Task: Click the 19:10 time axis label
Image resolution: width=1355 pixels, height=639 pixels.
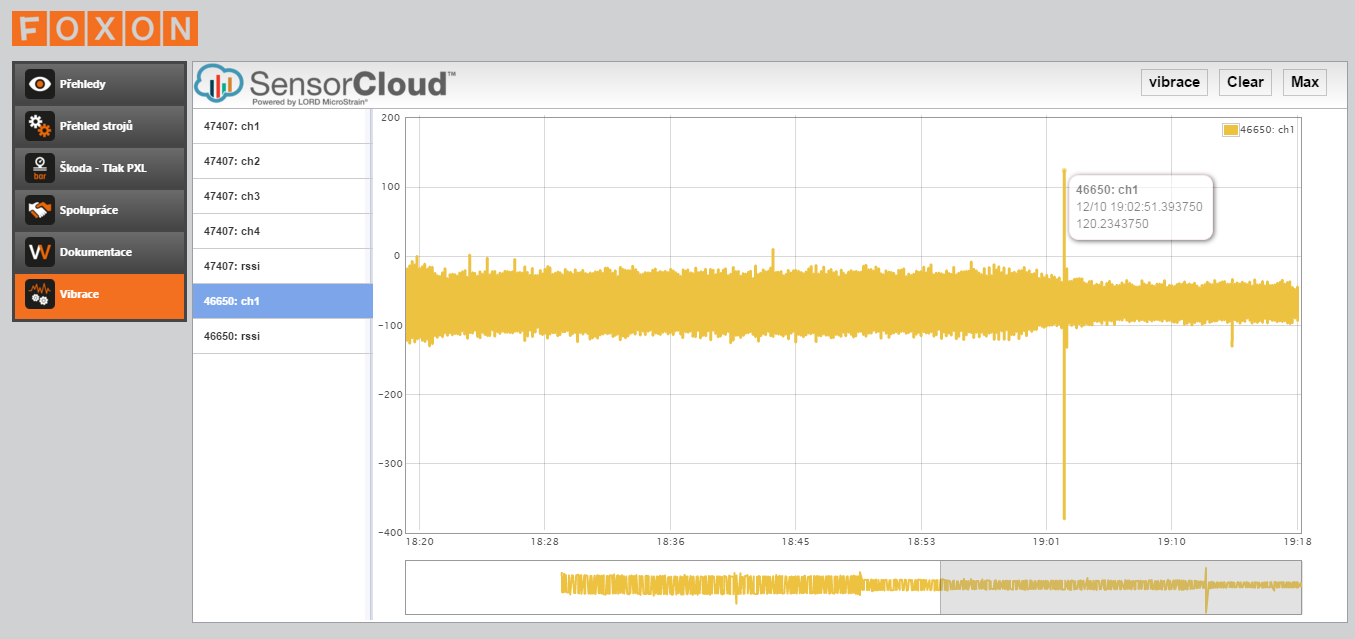Action: click(1171, 541)
